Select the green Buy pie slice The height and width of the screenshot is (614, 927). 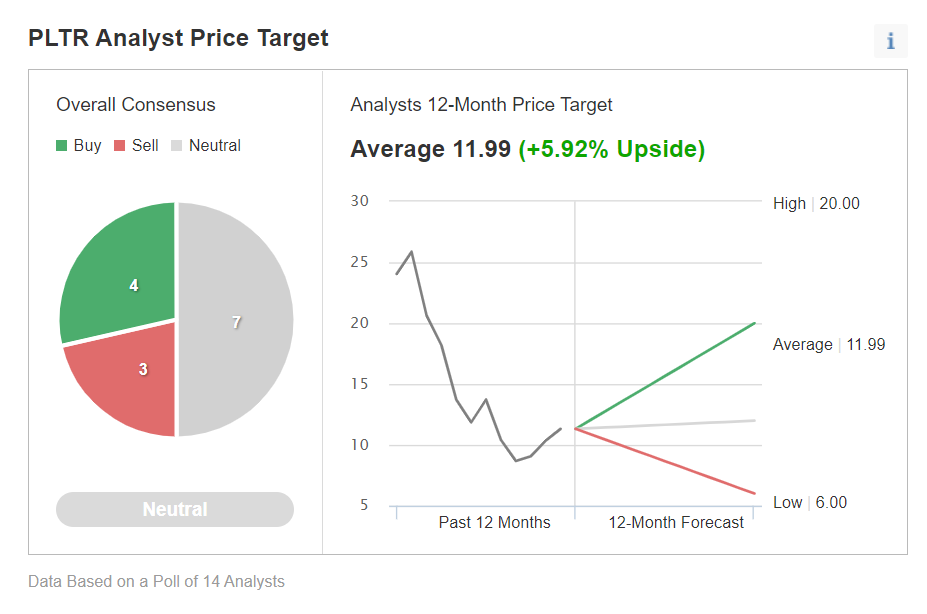(120, 275)
